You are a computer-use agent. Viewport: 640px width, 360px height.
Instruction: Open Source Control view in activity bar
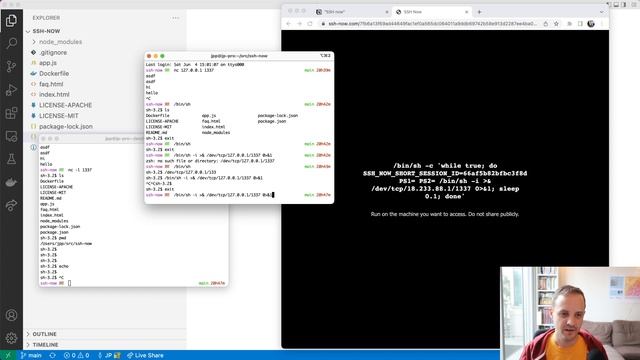coord(11,66)
